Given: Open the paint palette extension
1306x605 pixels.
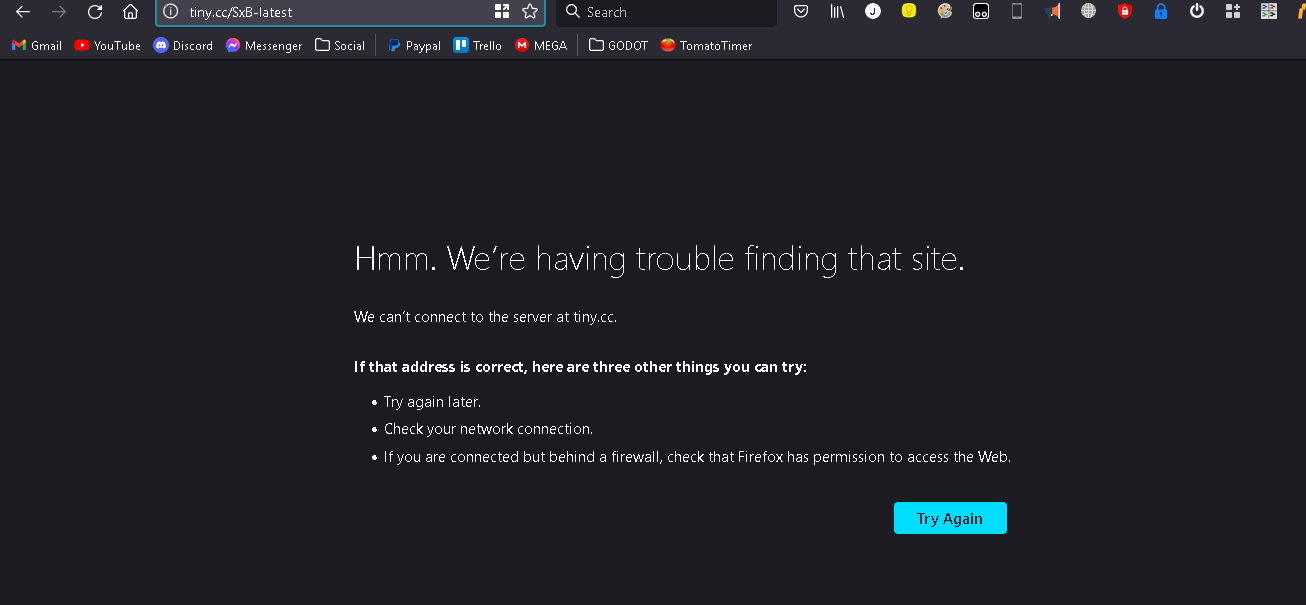Looking at the screenshot, I should pos(945,12).
